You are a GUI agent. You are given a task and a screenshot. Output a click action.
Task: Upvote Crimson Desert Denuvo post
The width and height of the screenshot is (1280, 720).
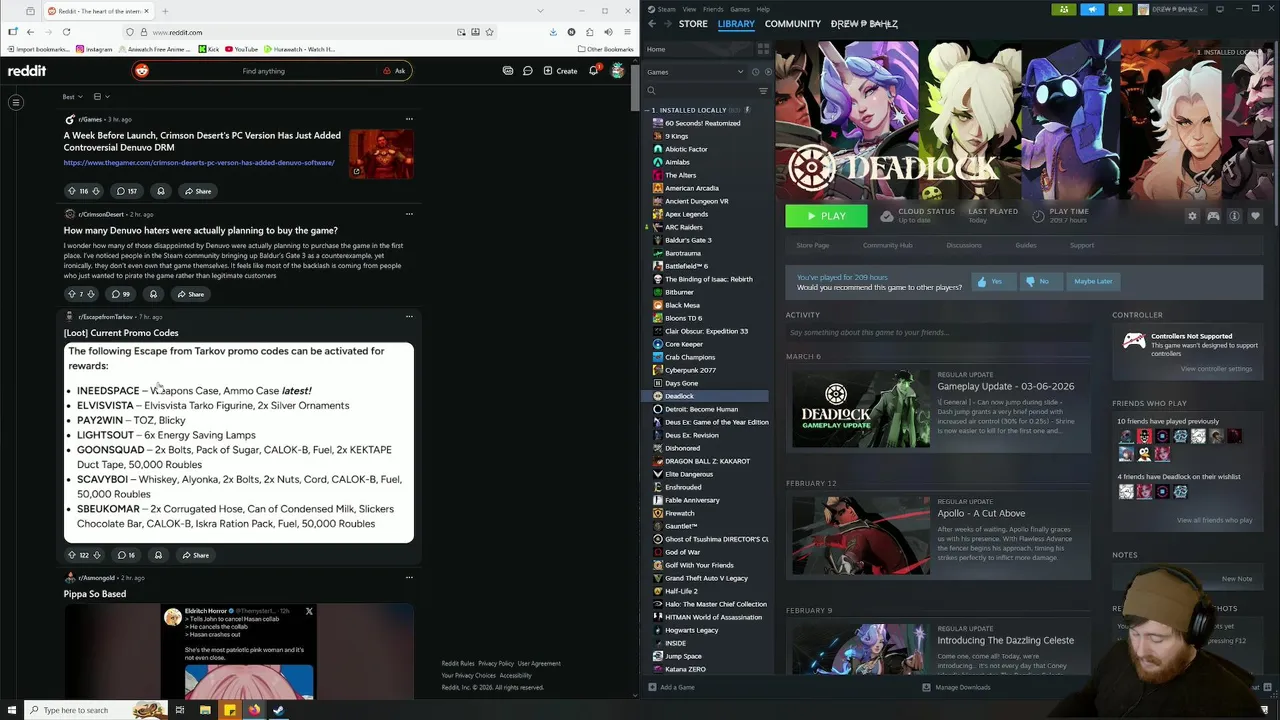[71, 191]
